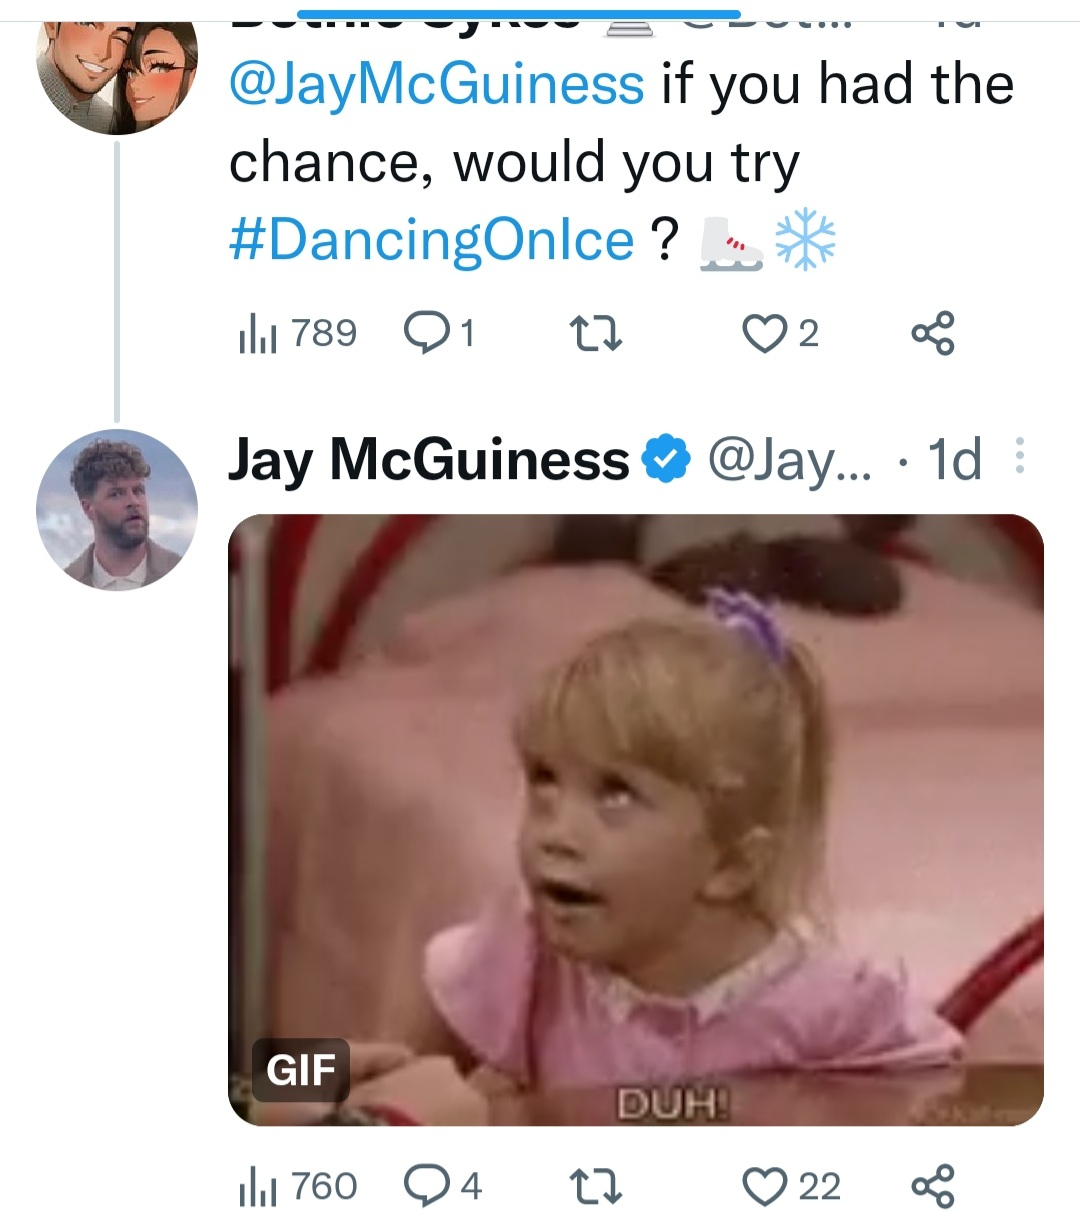Retweet Jay McGuiness's GIF reply
Screen dimensions: 1080x1212
595,1187
